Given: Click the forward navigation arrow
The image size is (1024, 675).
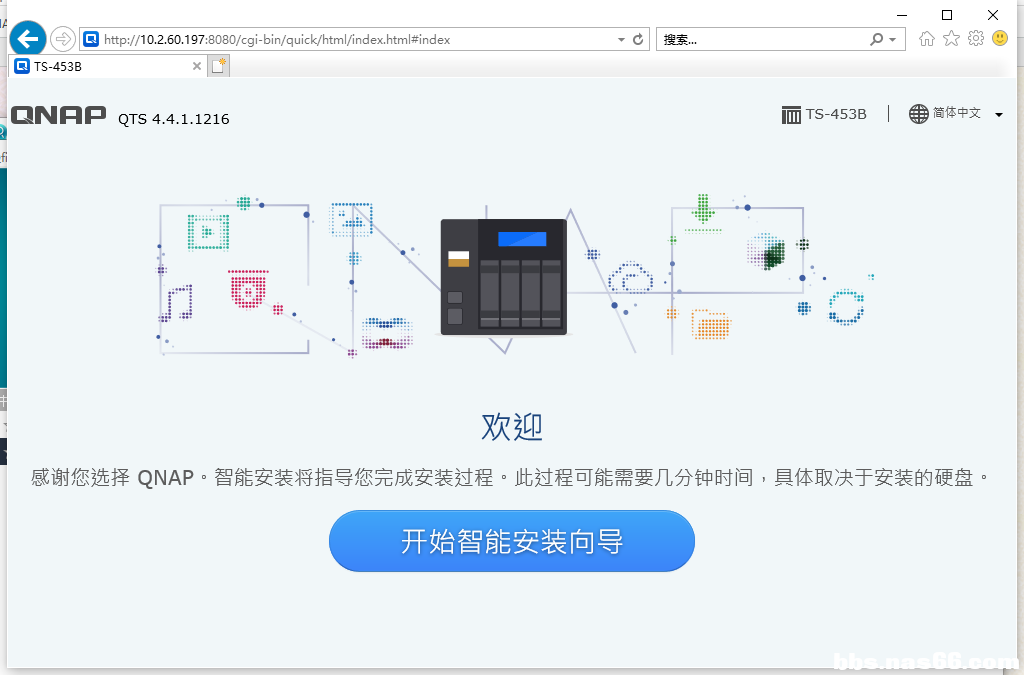Looking at the screenshot, I should click(59, 38).
